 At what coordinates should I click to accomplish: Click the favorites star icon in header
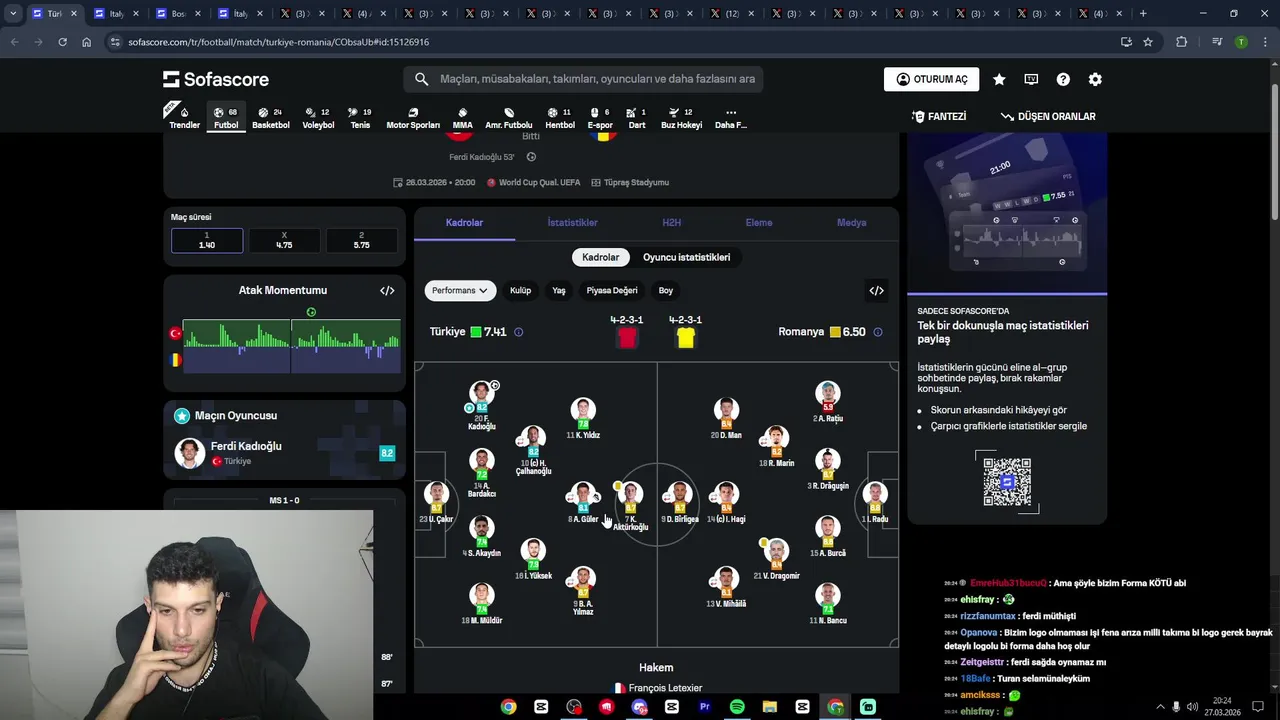click(999, 79)
